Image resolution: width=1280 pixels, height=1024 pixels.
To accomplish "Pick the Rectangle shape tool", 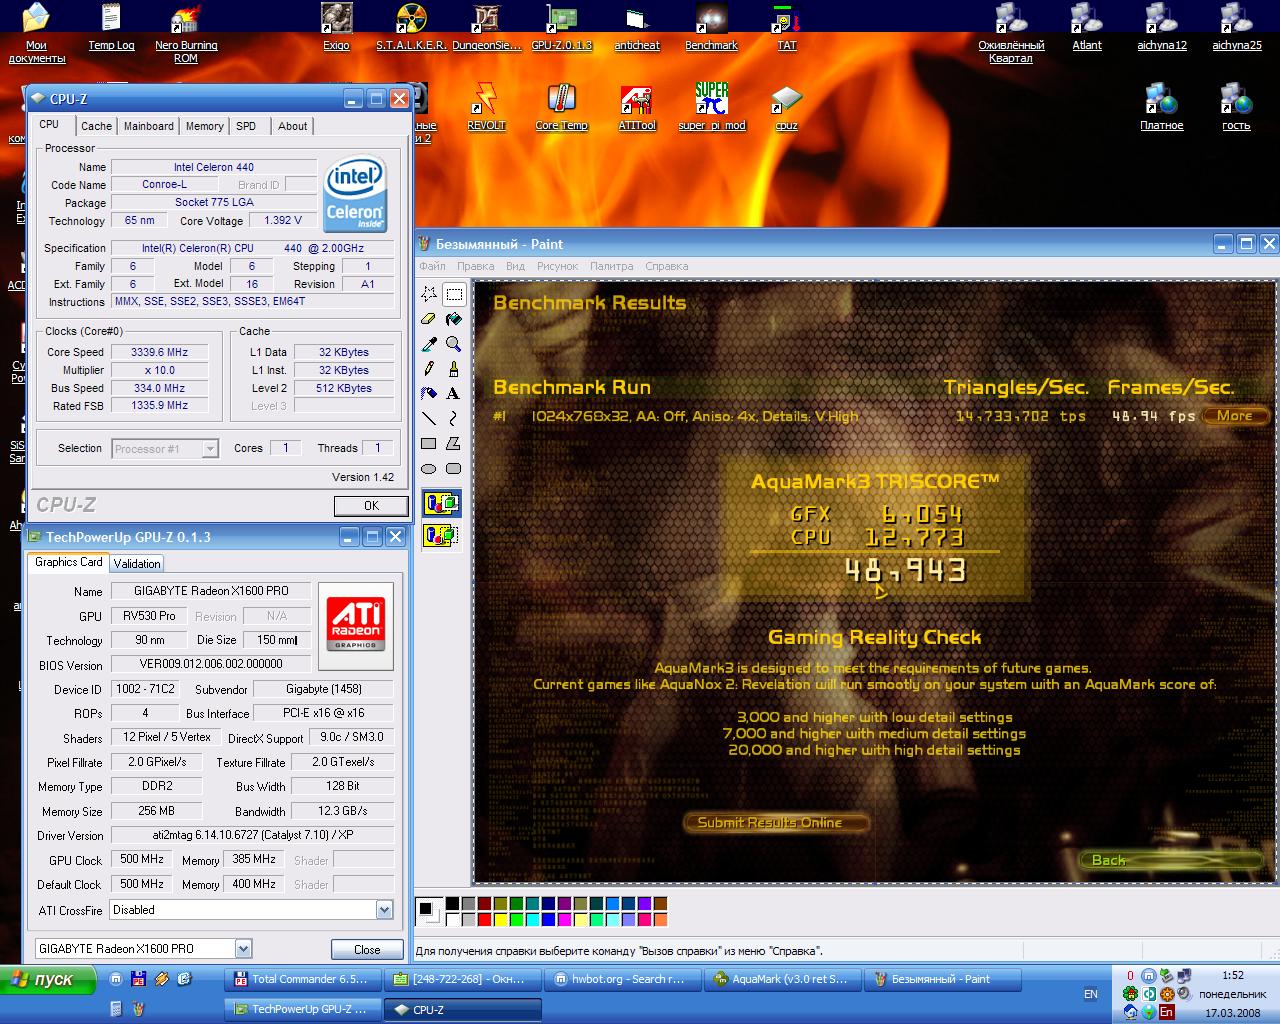I will [x=429, y=444].
